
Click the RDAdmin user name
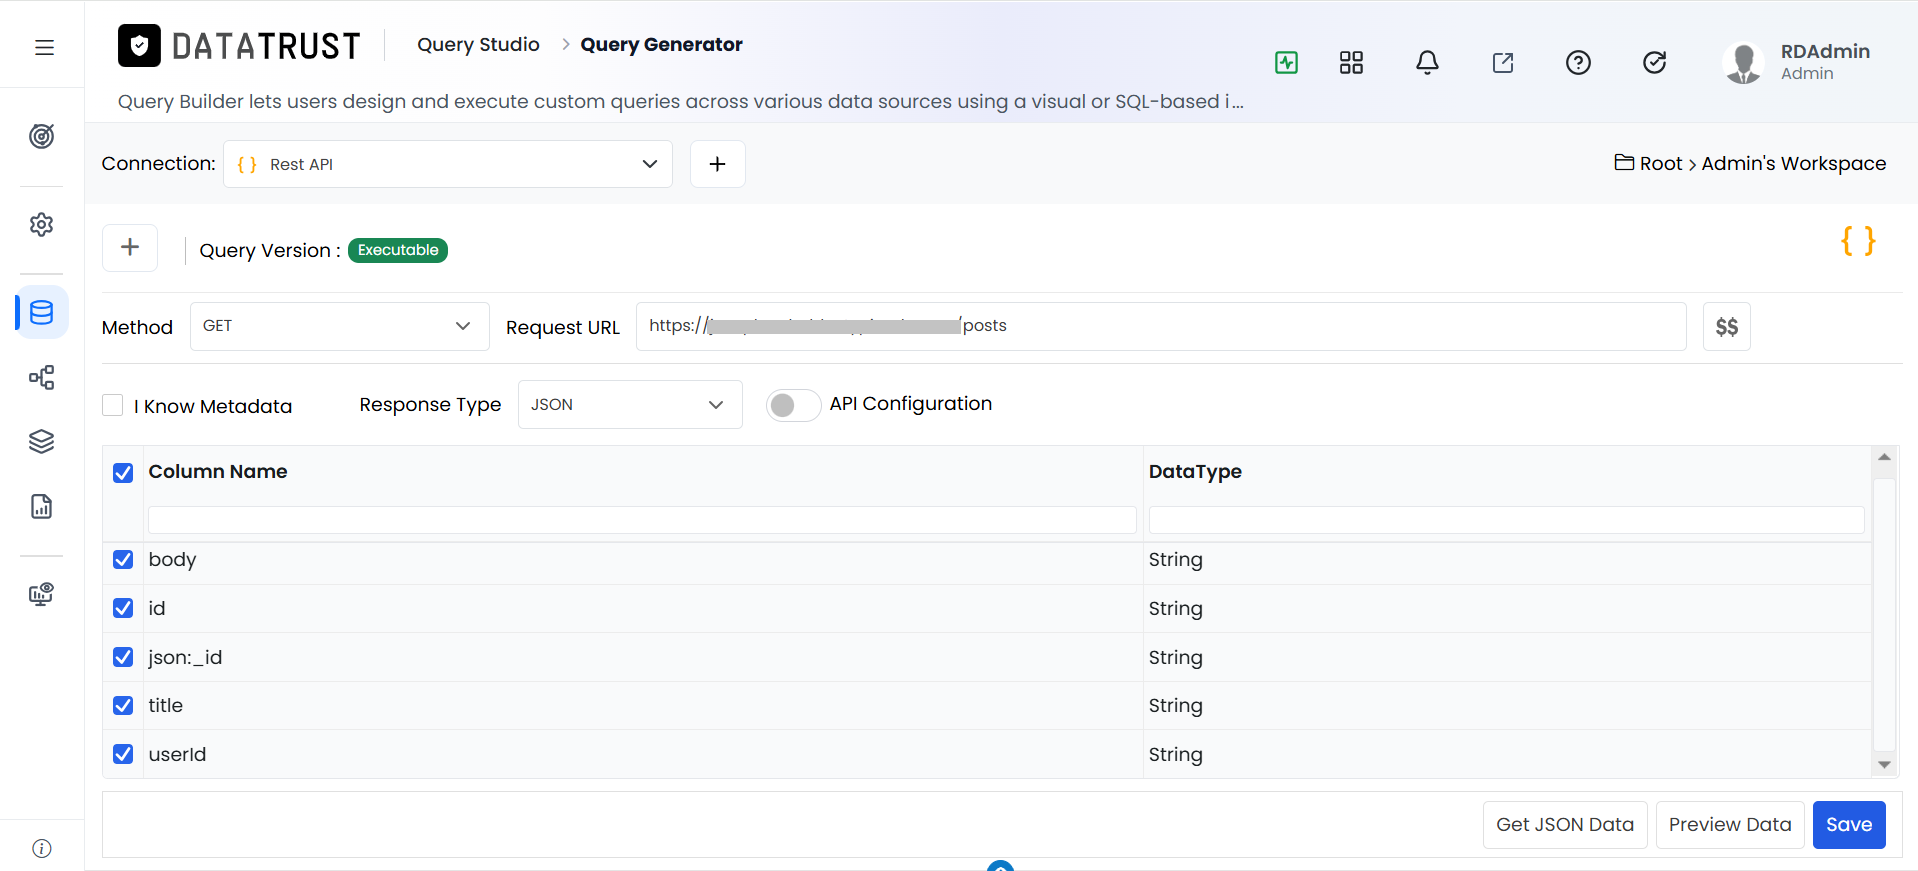(x=1825, y=51)
